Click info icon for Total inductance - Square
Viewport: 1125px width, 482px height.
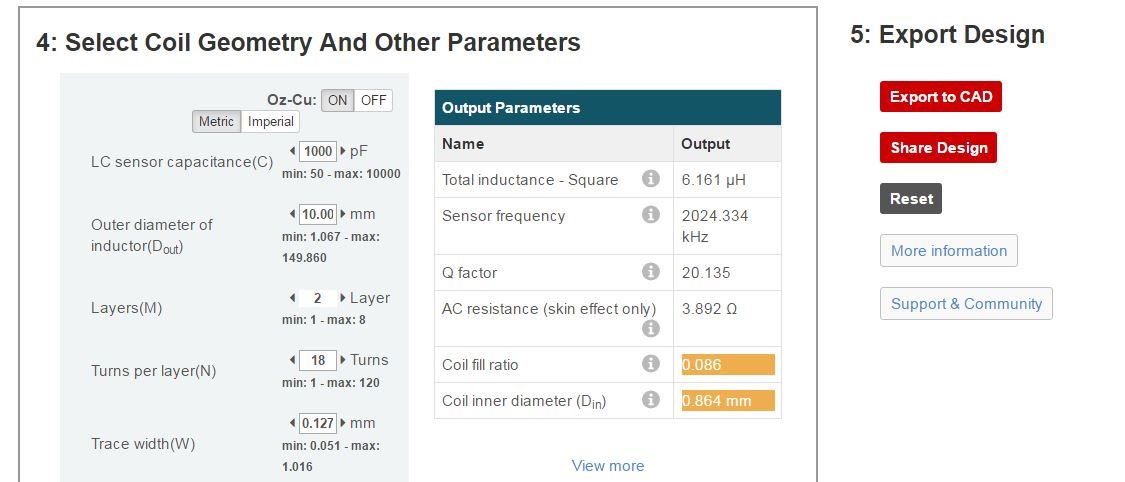(x=651, y=179)
